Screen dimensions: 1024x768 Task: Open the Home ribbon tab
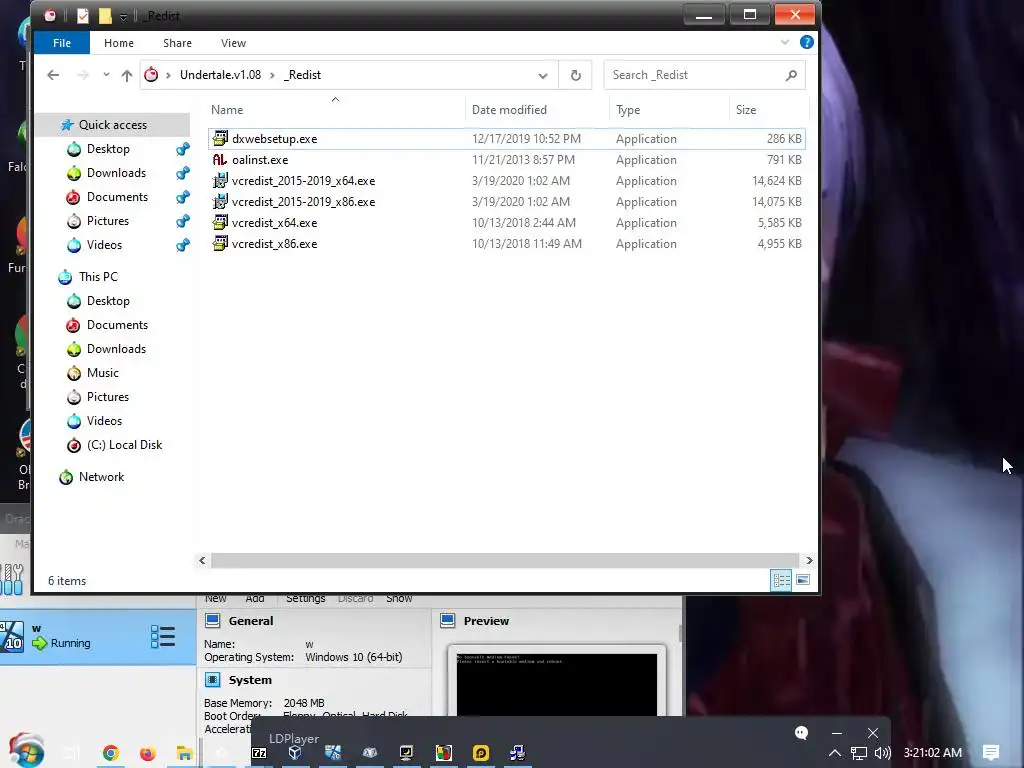(119, 43)
